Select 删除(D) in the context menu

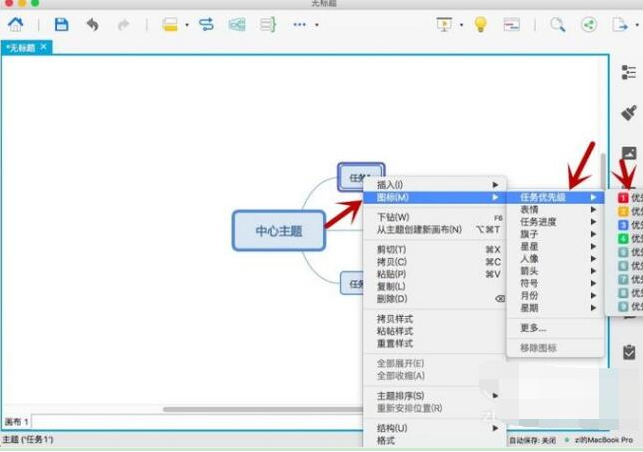click(x=435, y=299)
